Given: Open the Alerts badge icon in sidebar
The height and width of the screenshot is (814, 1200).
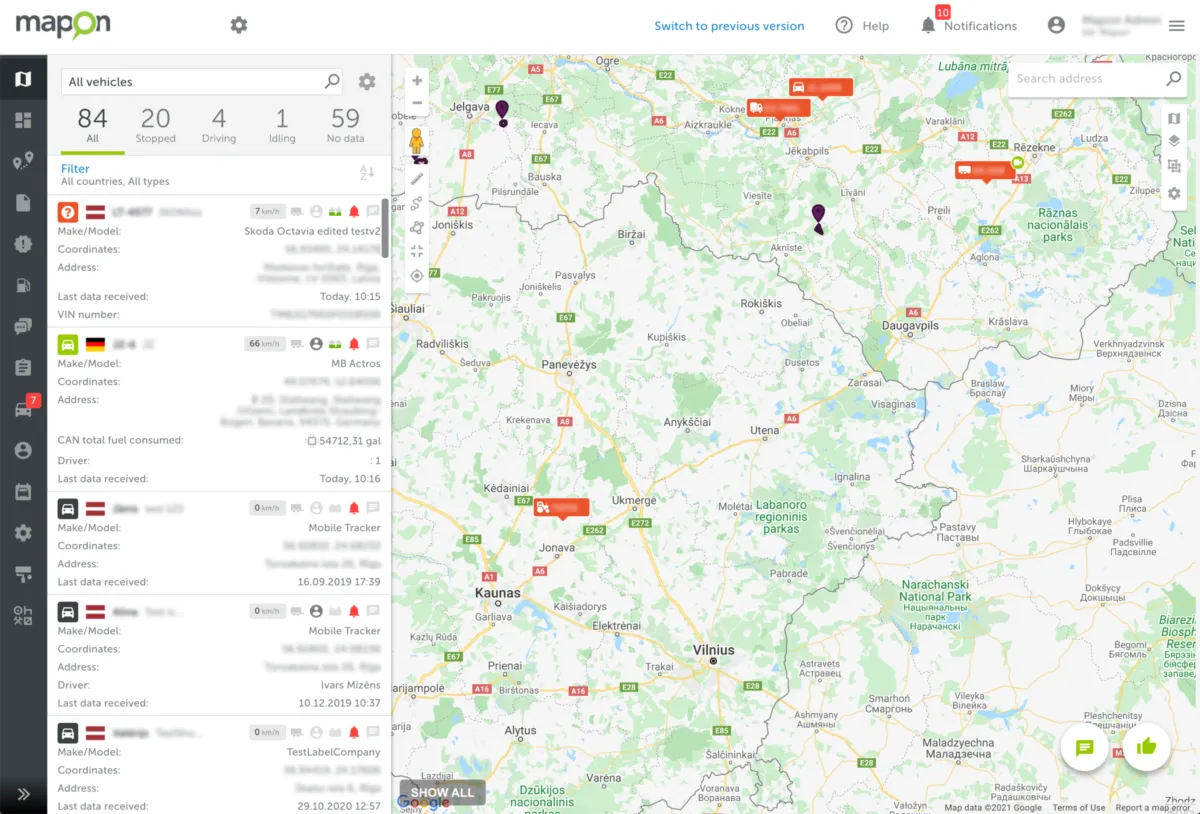Looking at the screenshot, I should (23, 244).
